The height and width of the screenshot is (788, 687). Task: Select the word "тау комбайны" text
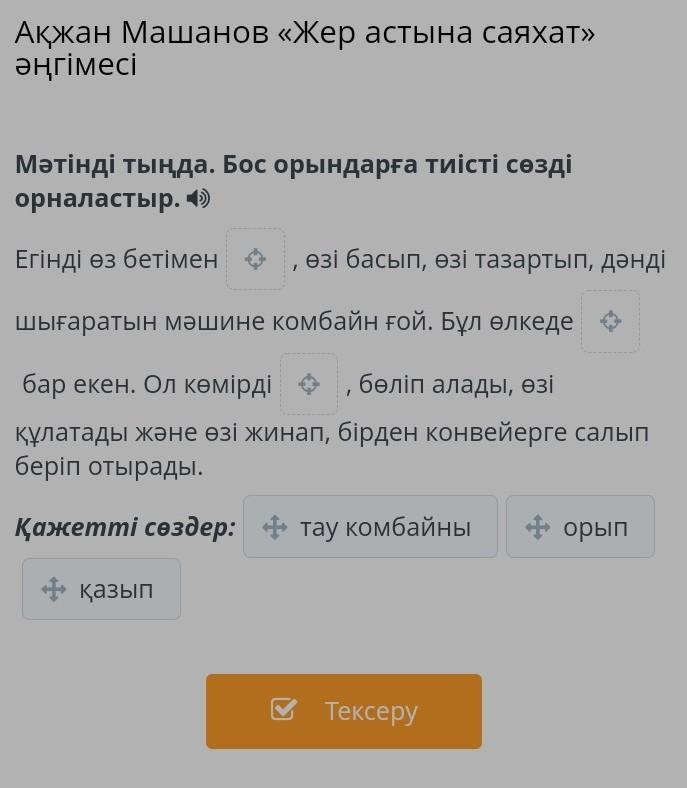(x=385, y=527)
